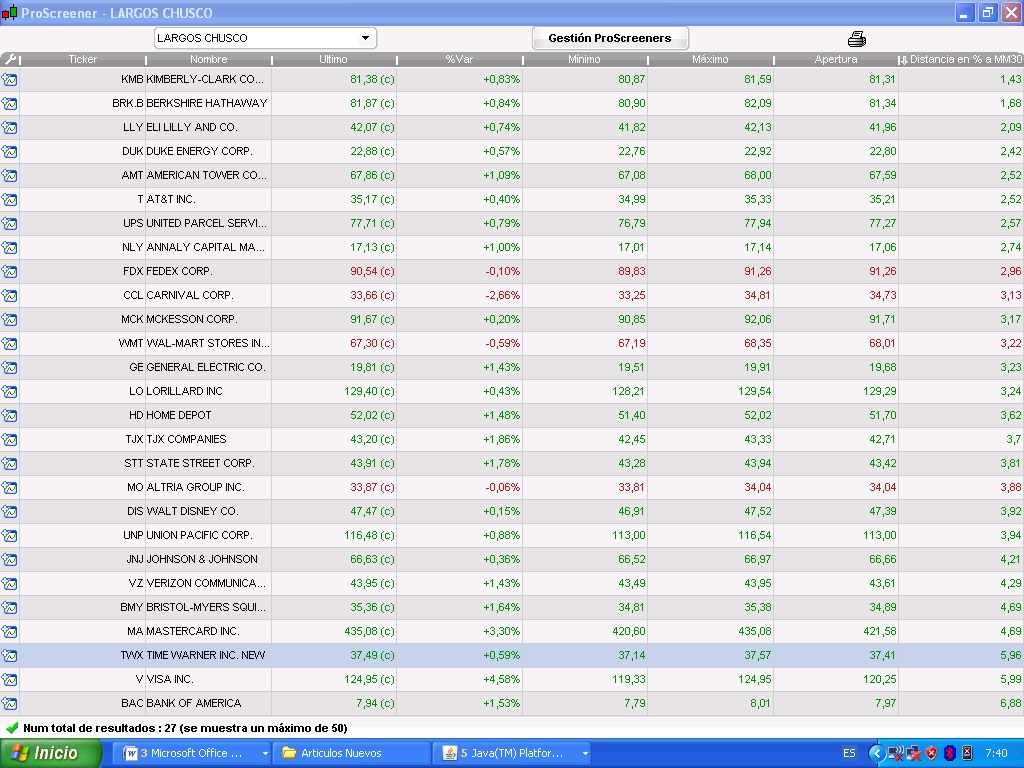Screen dimensions: 1024x768
Task: Open chart icon for FDX row
Action: (x=10, y=272)
